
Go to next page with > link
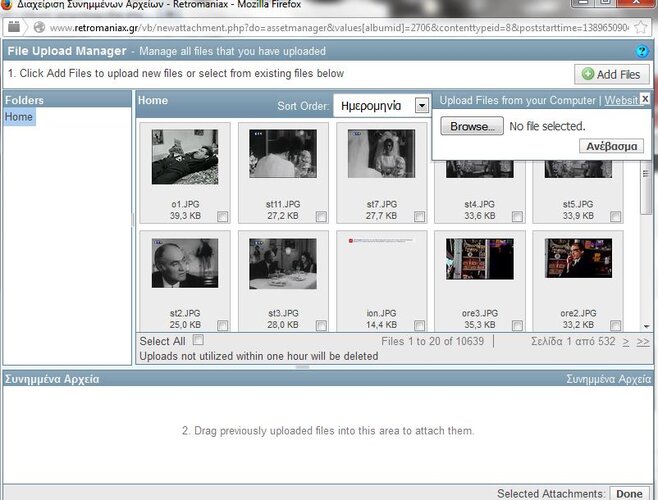point(626,342)
